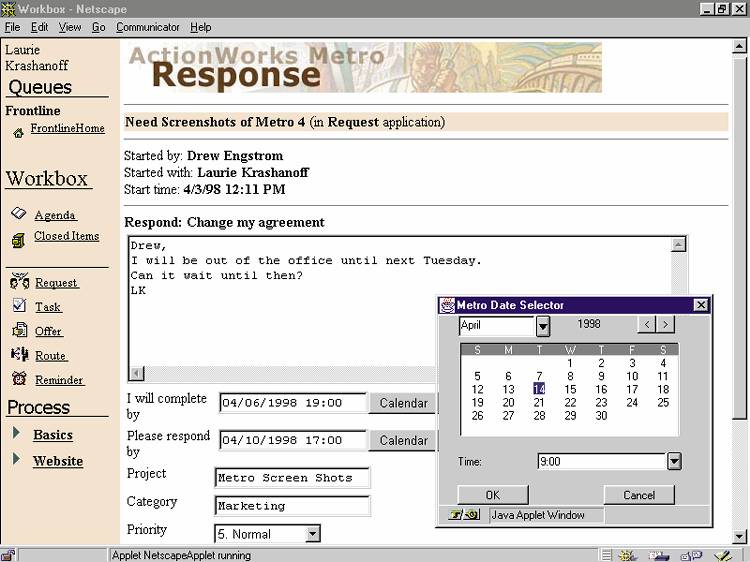Click the message box scroll left arrow

point(137,373)
